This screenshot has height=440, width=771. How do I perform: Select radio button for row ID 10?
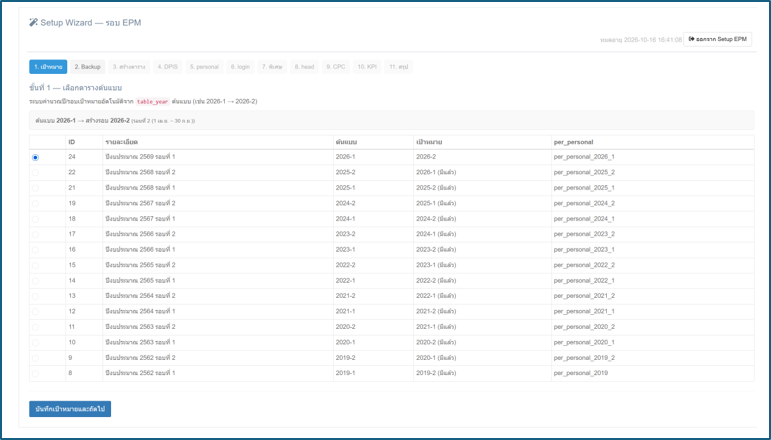coord(35,343)
